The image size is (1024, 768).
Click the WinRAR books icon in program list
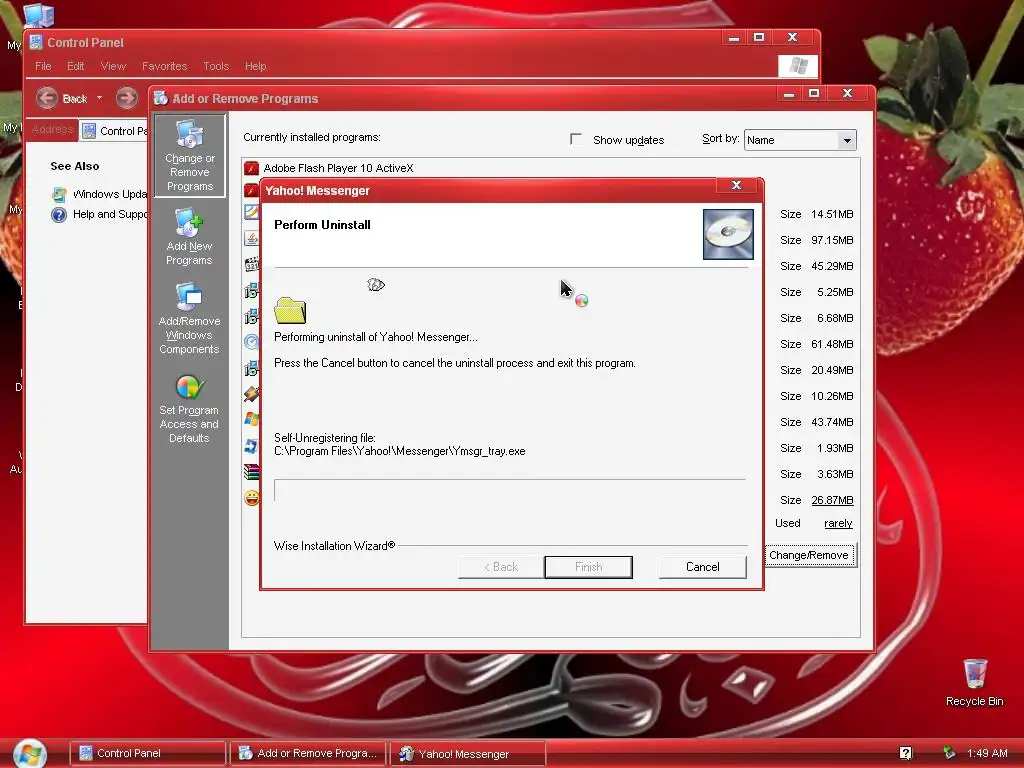pos(251,472)
